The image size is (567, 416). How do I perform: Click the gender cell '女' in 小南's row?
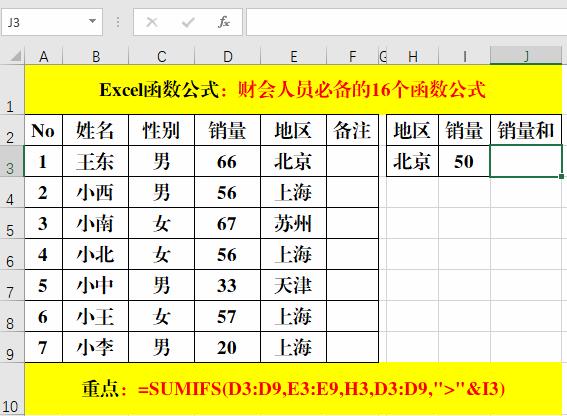(x=161, y=224)
